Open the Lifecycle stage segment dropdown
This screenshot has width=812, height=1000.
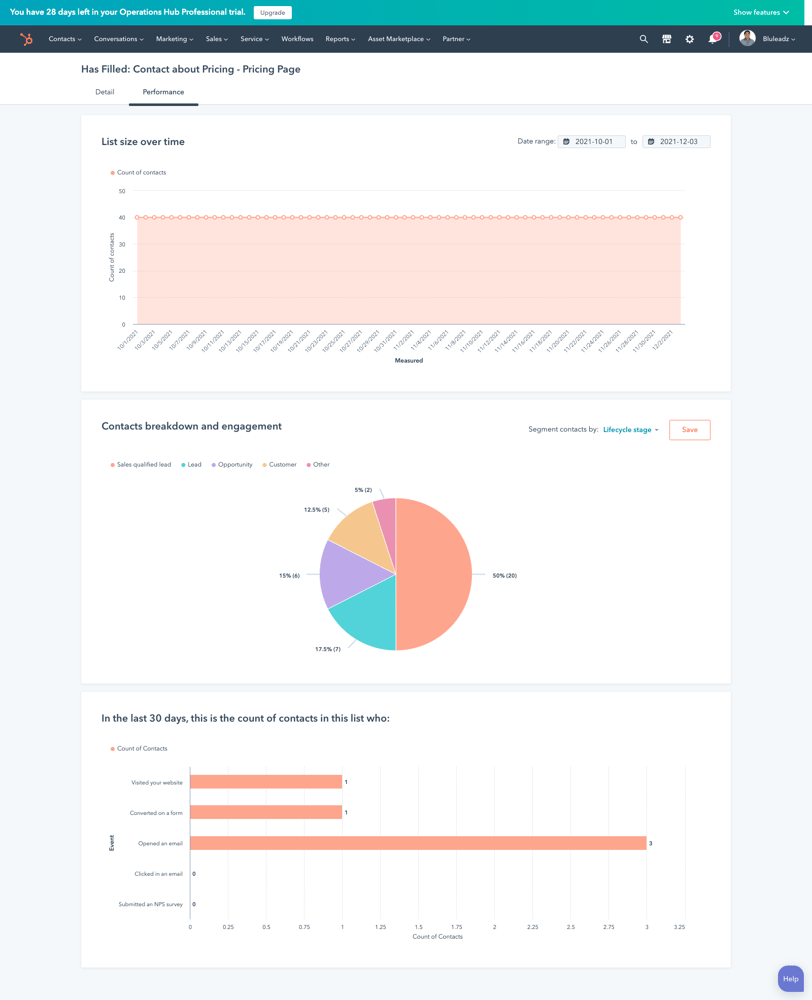[629, 429]
